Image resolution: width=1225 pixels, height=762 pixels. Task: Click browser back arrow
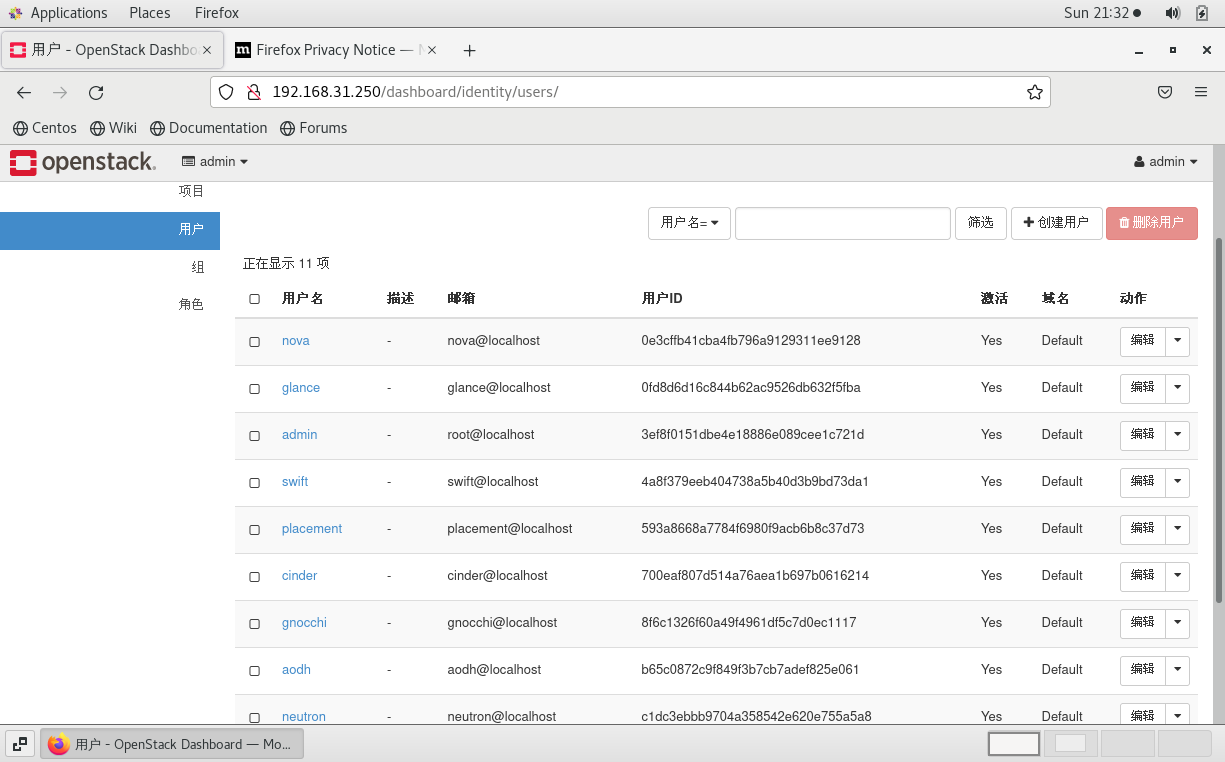tap(24, 92)
